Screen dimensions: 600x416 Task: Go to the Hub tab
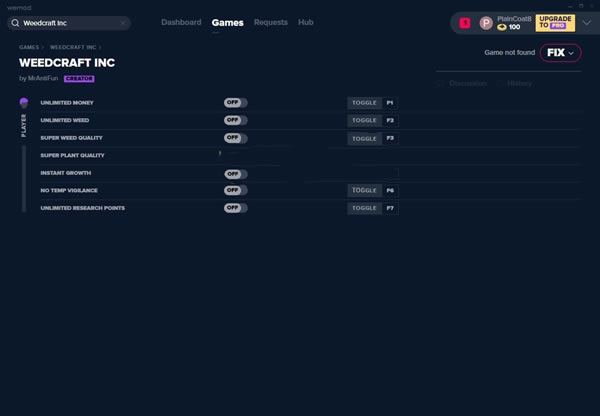pos(306,22)
